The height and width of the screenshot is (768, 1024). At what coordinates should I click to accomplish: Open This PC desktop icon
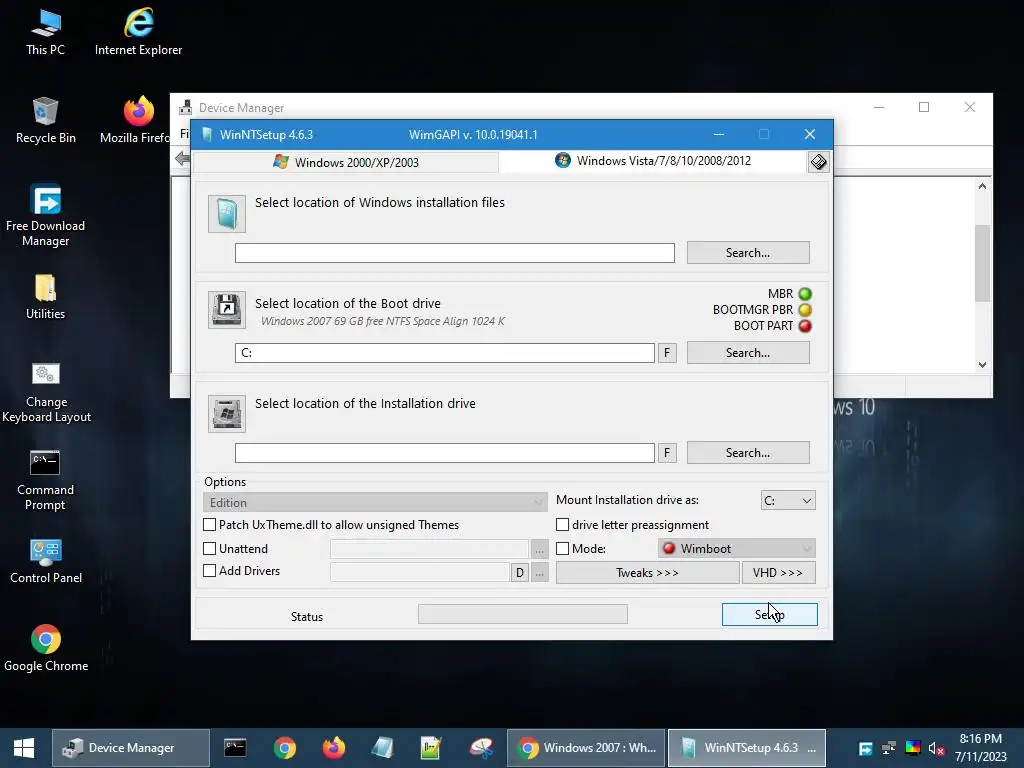pyautogui.click(x=45, y=31)
